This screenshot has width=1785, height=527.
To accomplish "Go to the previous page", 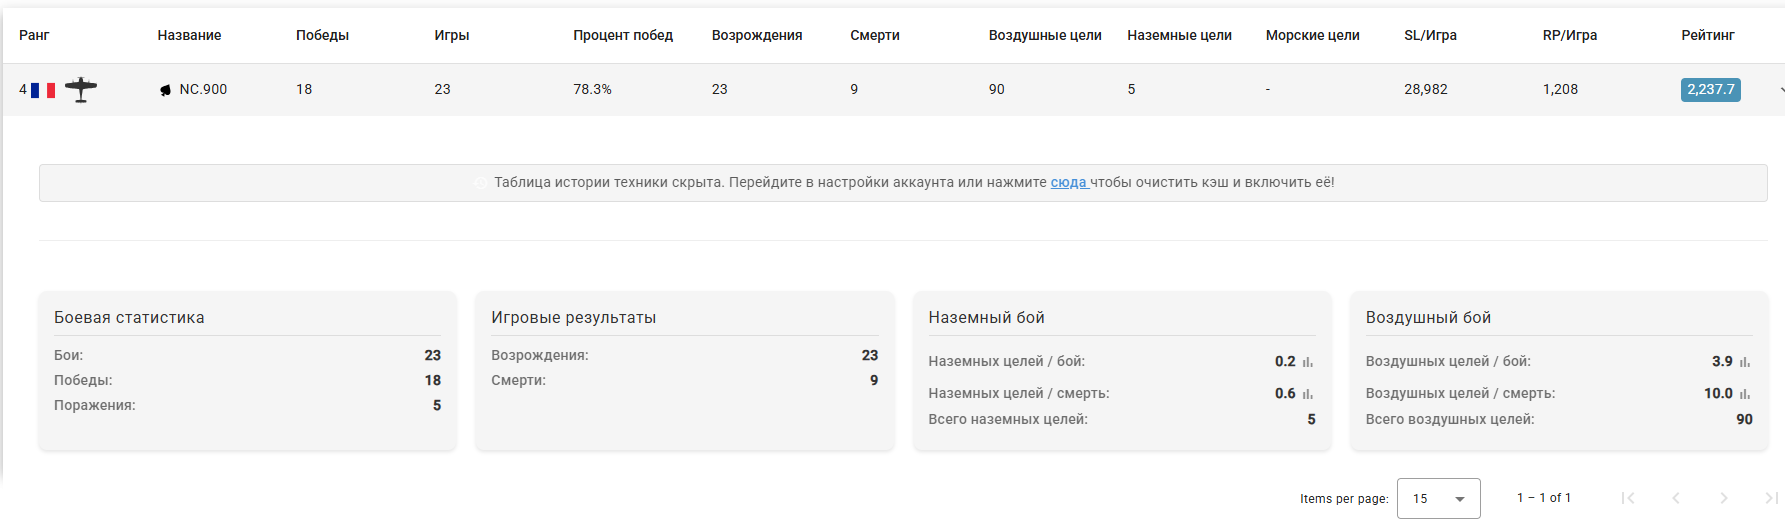I will 1676,498.
